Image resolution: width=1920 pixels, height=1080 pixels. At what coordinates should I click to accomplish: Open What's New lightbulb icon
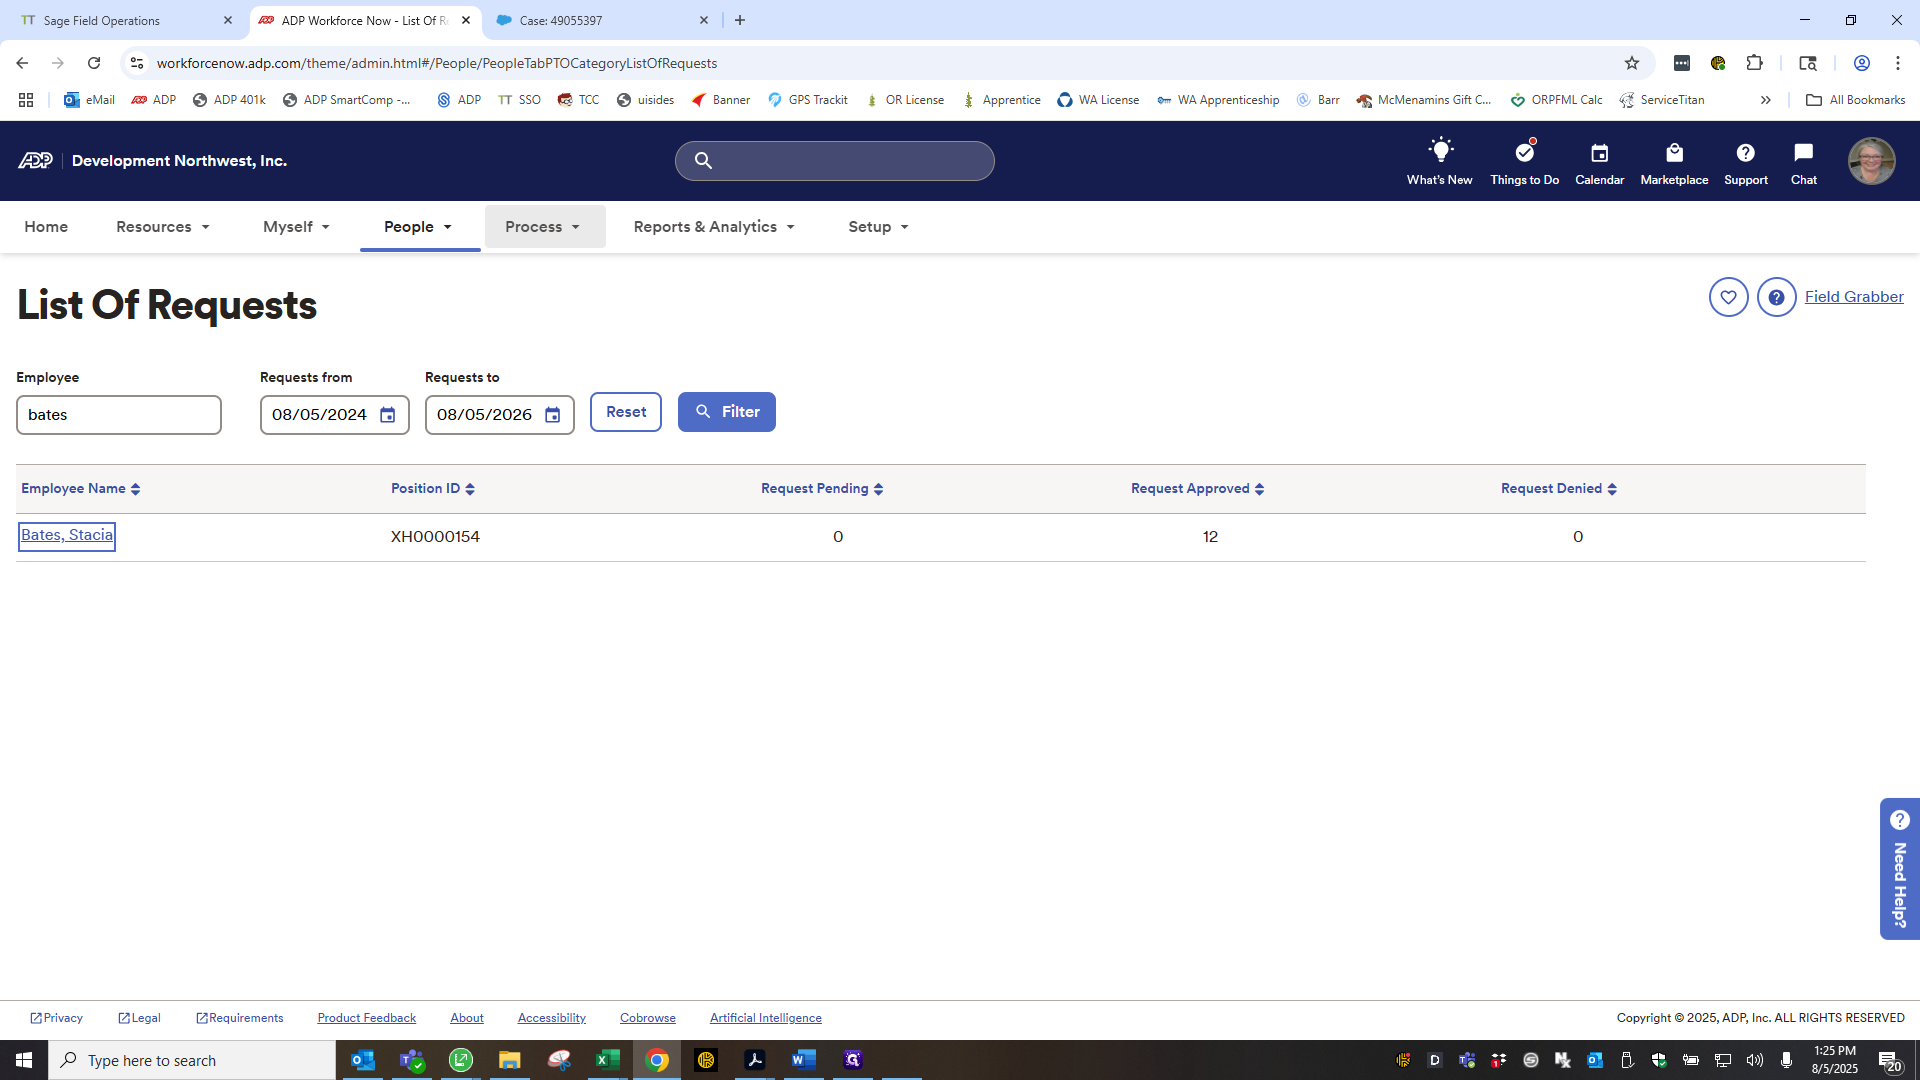1439,151
